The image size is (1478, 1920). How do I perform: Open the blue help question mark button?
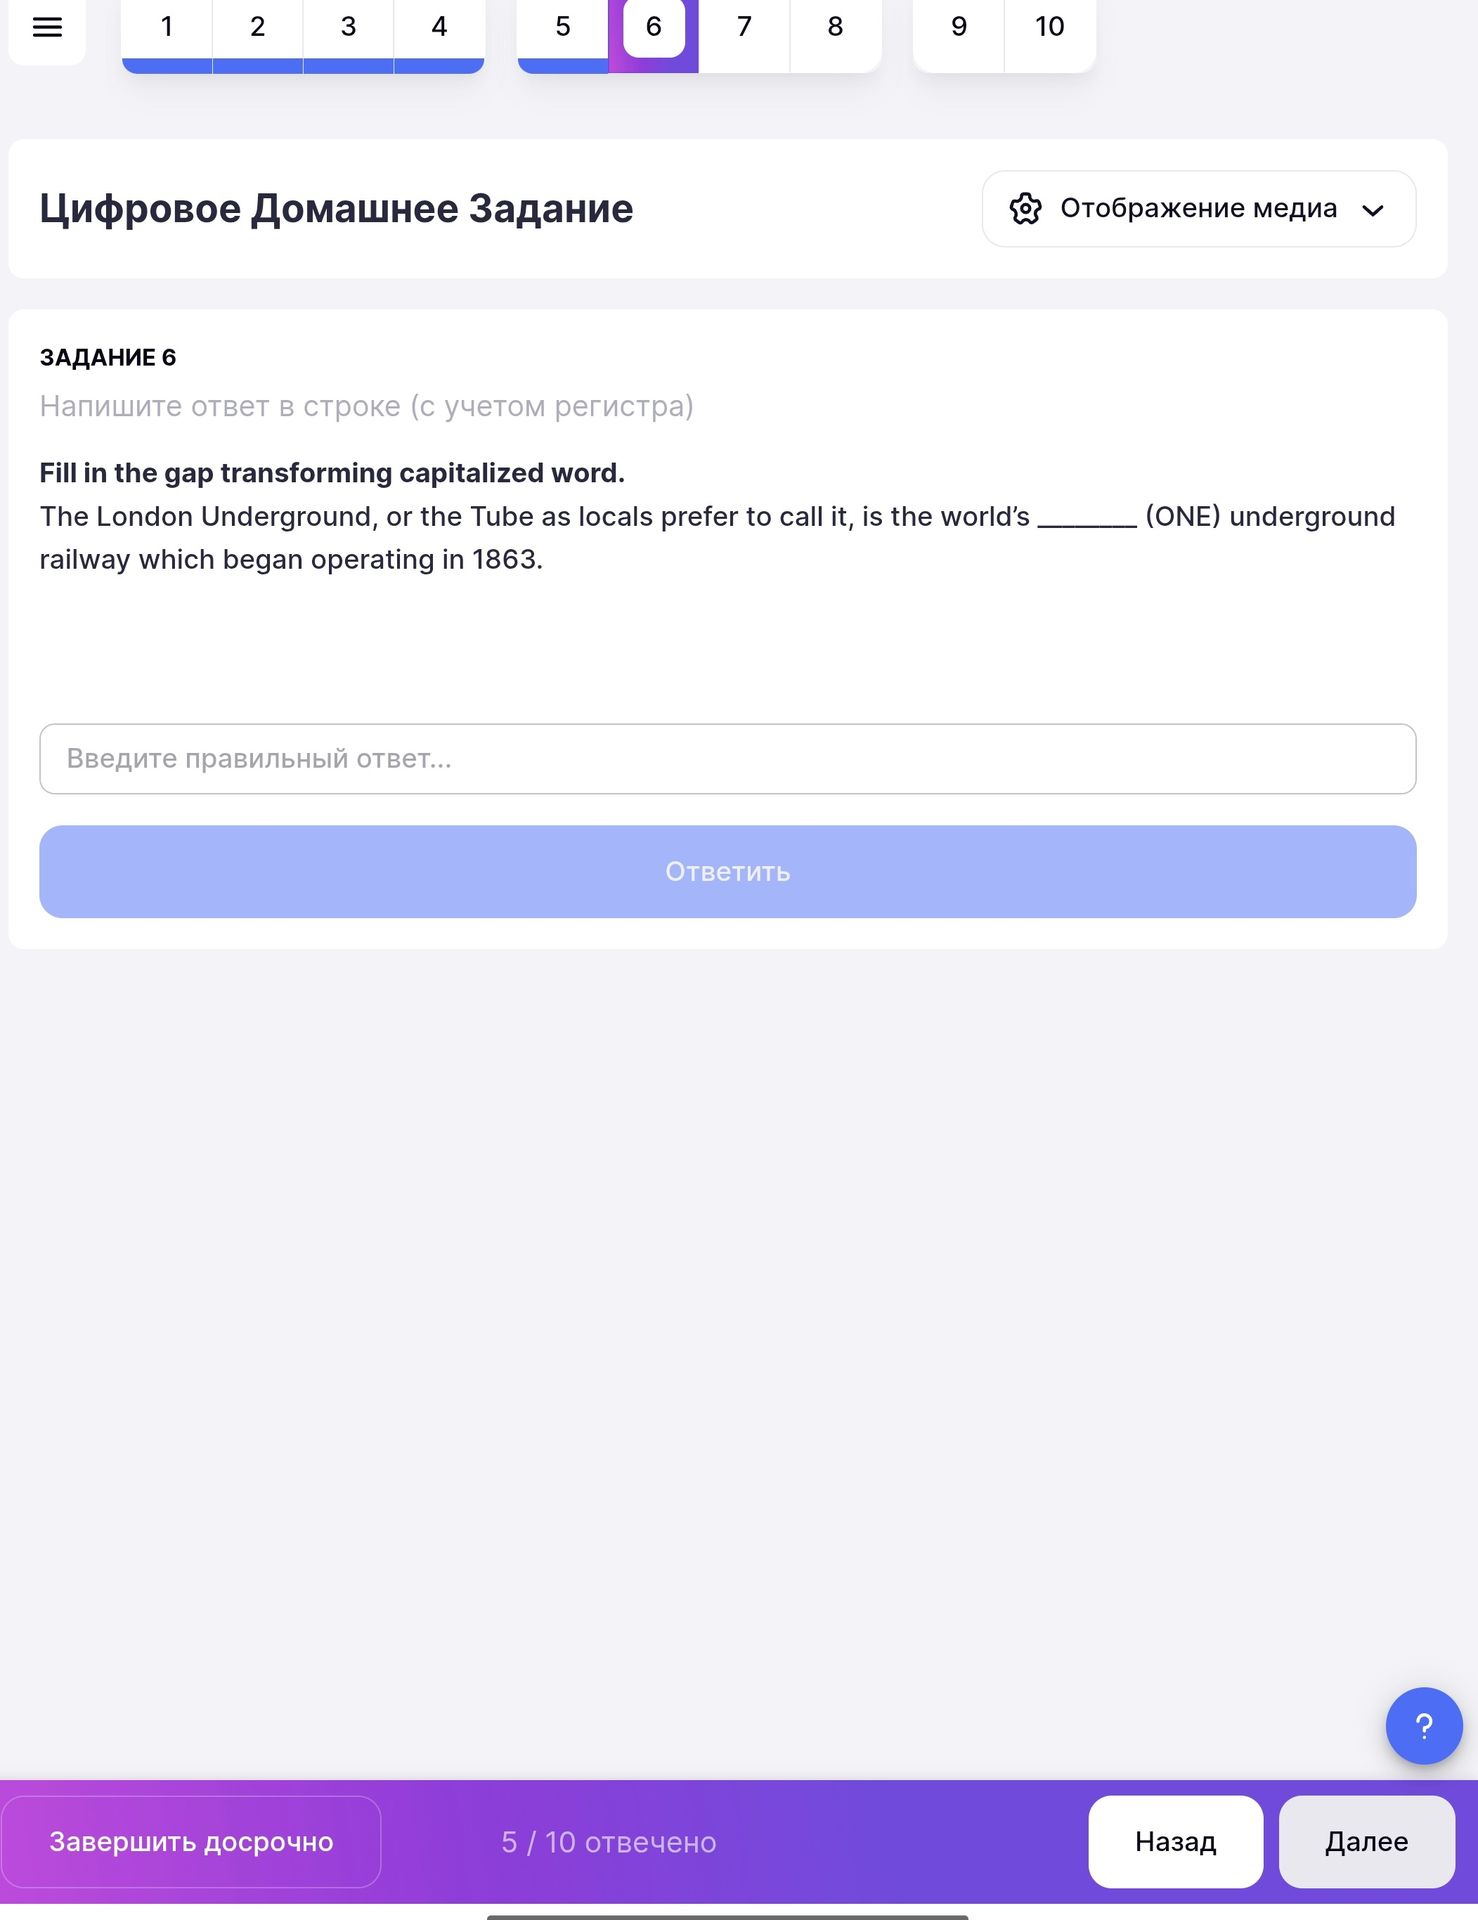[x=1424, y=1725]
